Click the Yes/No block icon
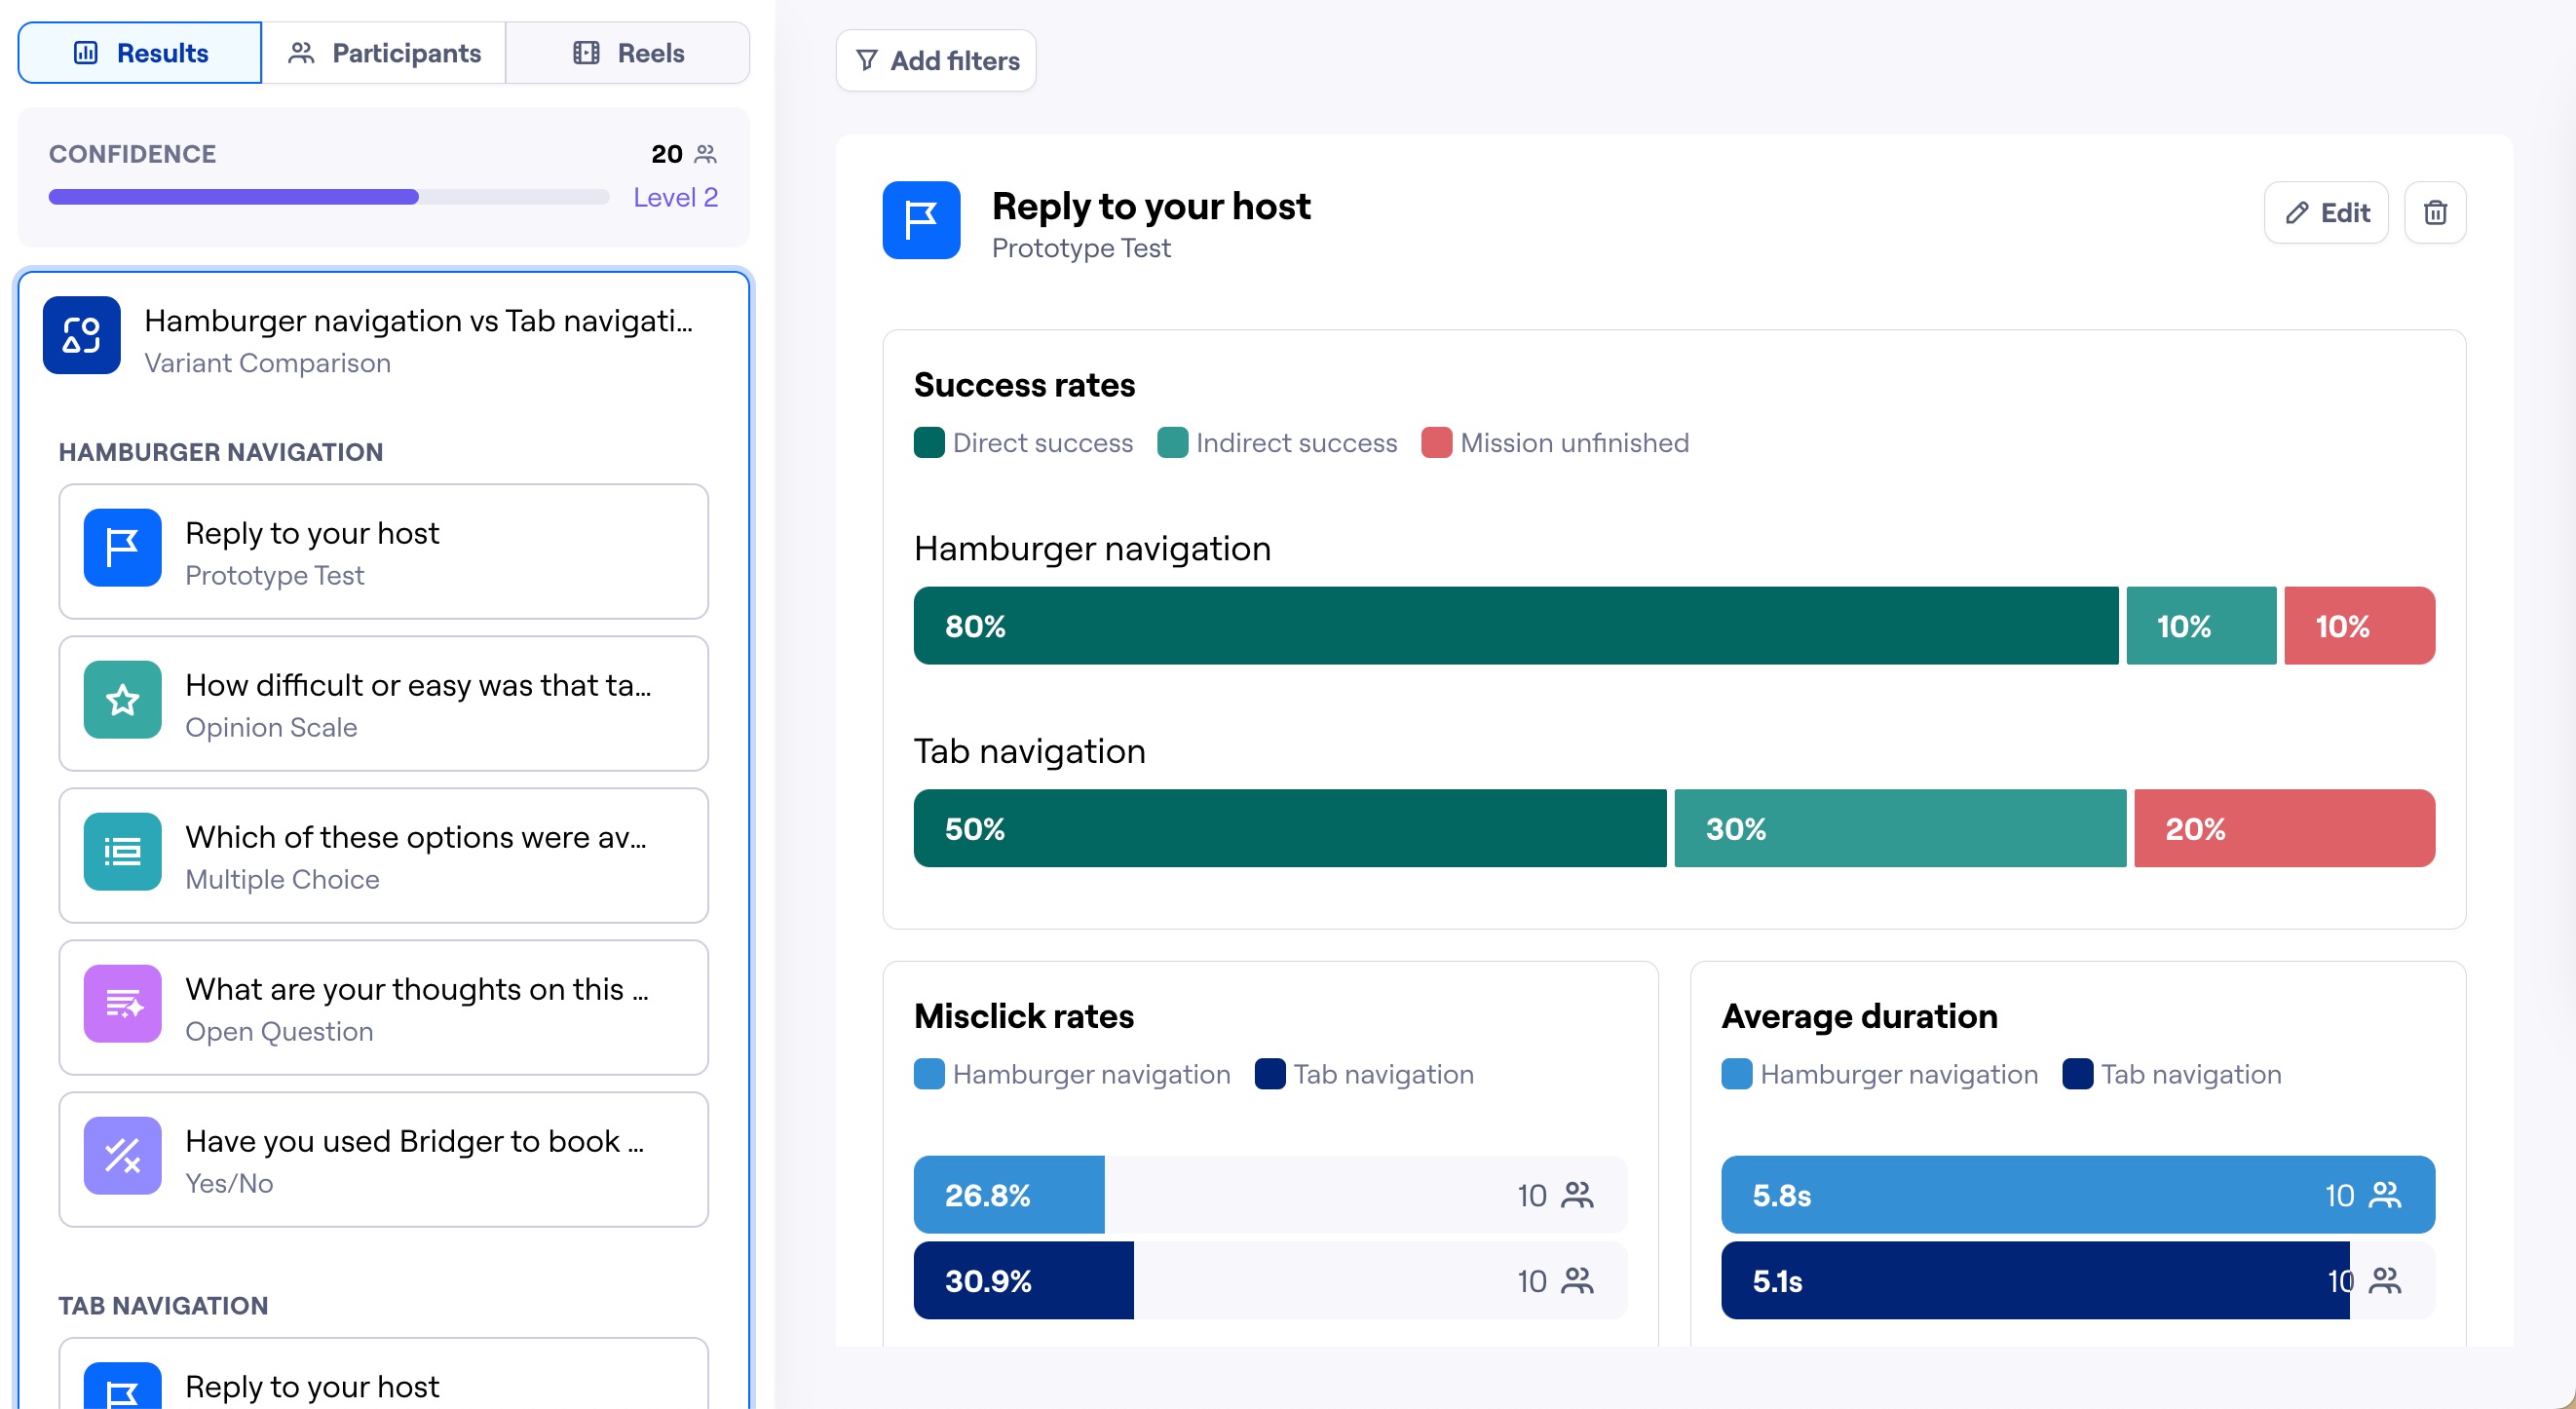 tap(122, 1156)
